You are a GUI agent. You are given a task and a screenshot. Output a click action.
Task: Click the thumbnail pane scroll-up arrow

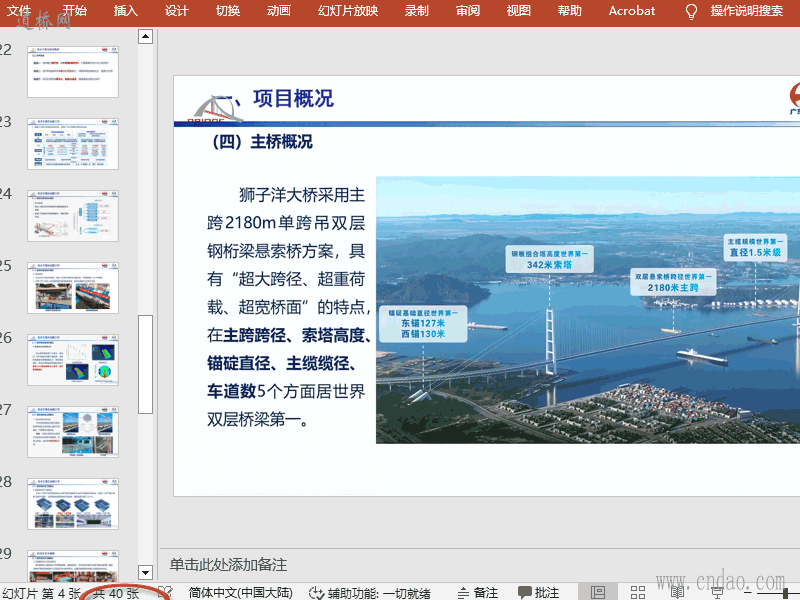pos(145,36)
